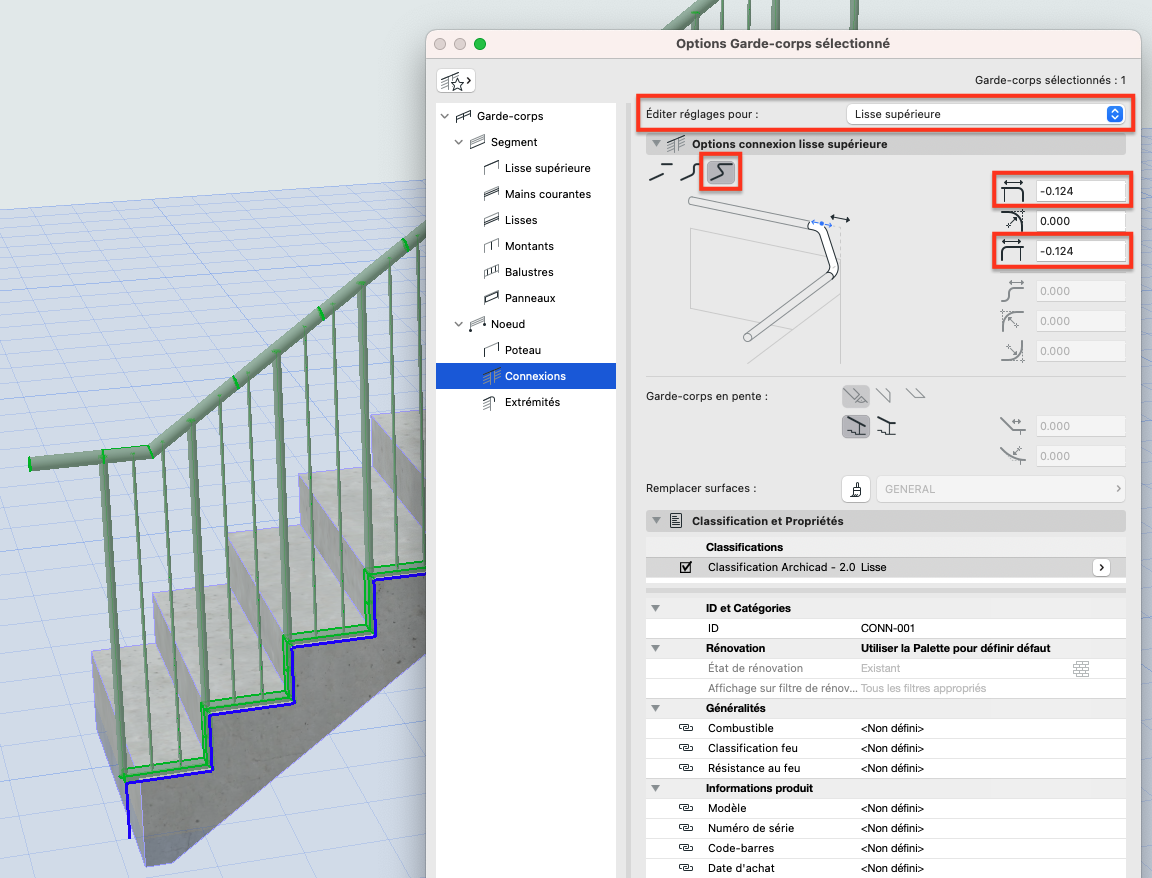Select Montants in tree
The height and width of the screenshot is (878, 1152).
[529, 246]
